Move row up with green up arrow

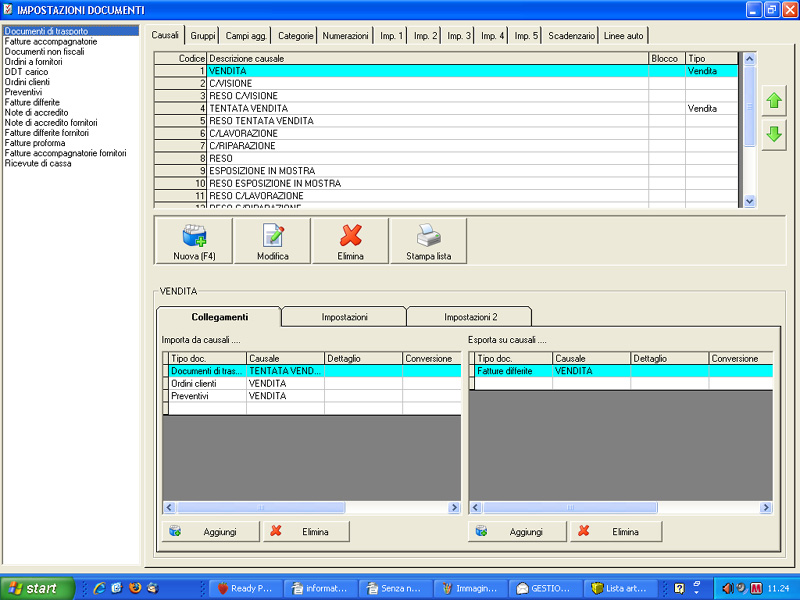[773, 101]
